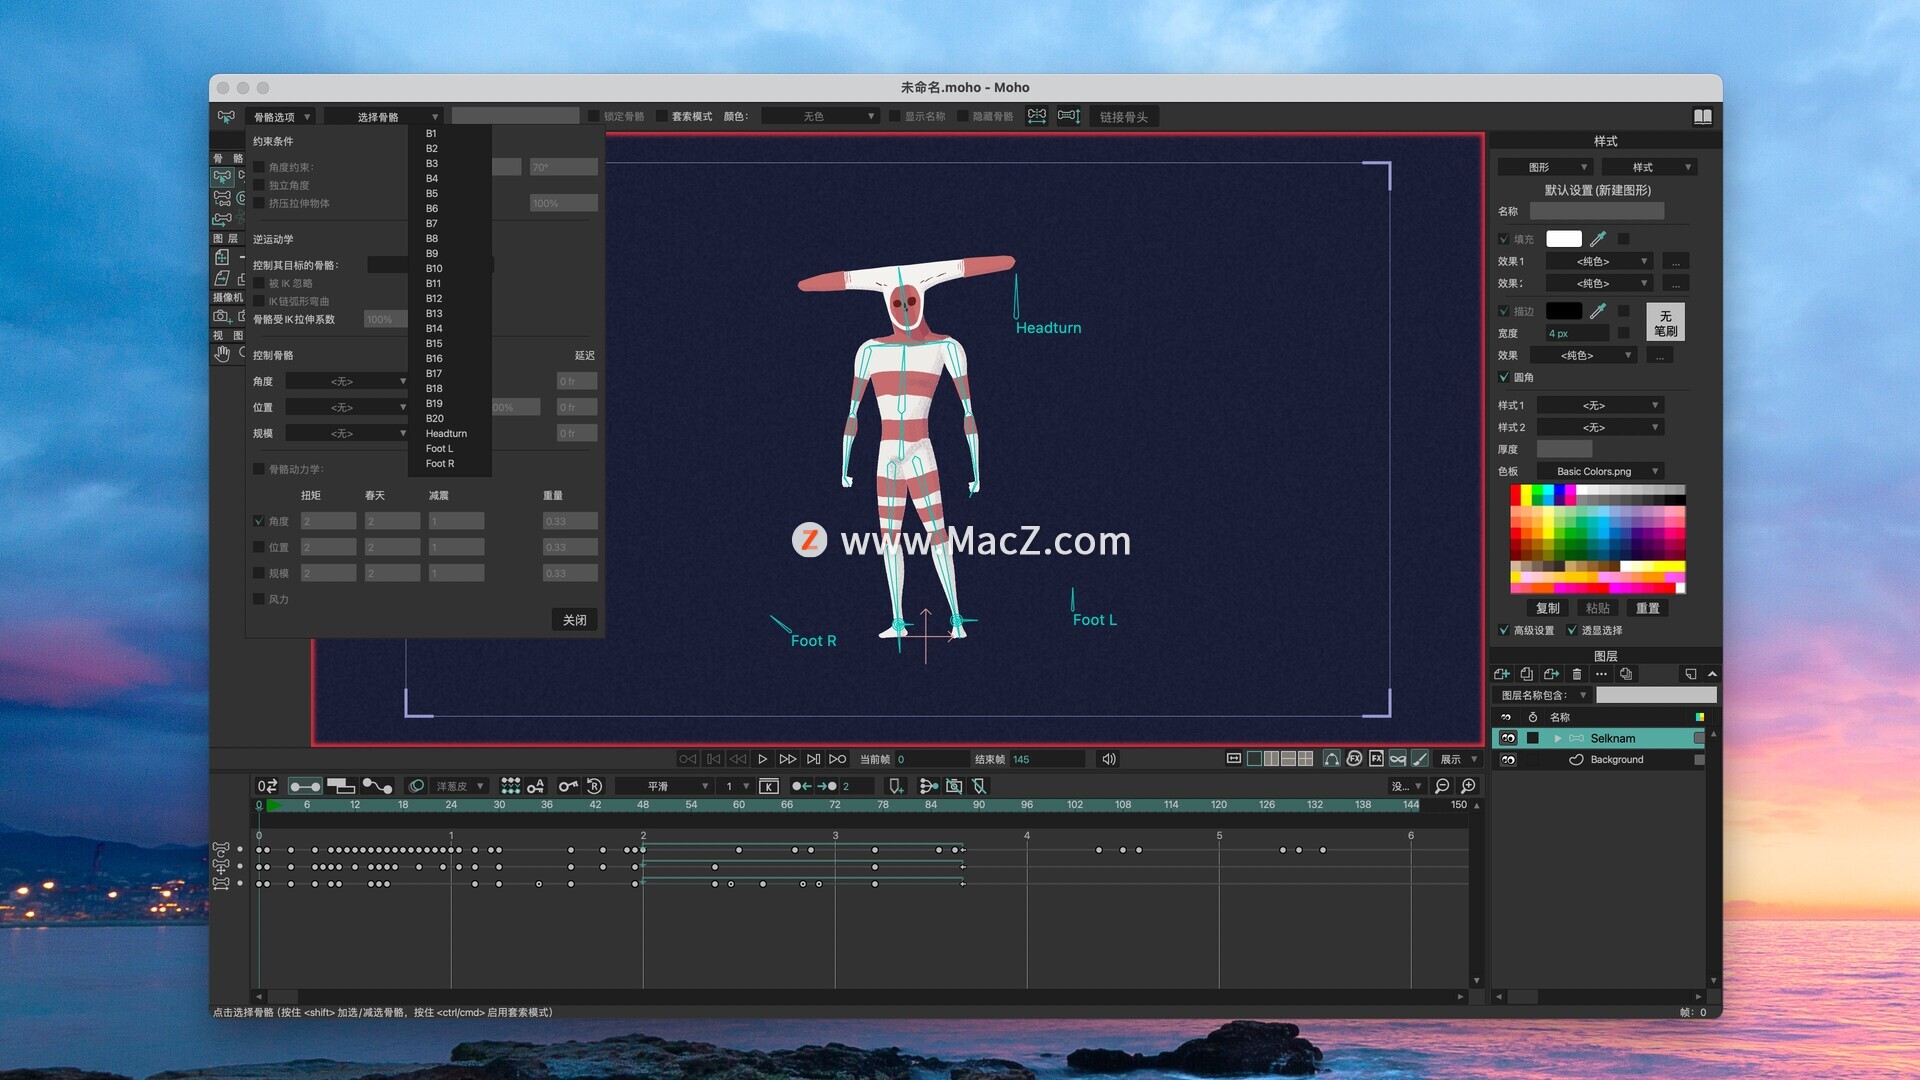Click the channels timeline mode icon

[x=304, y=786]
